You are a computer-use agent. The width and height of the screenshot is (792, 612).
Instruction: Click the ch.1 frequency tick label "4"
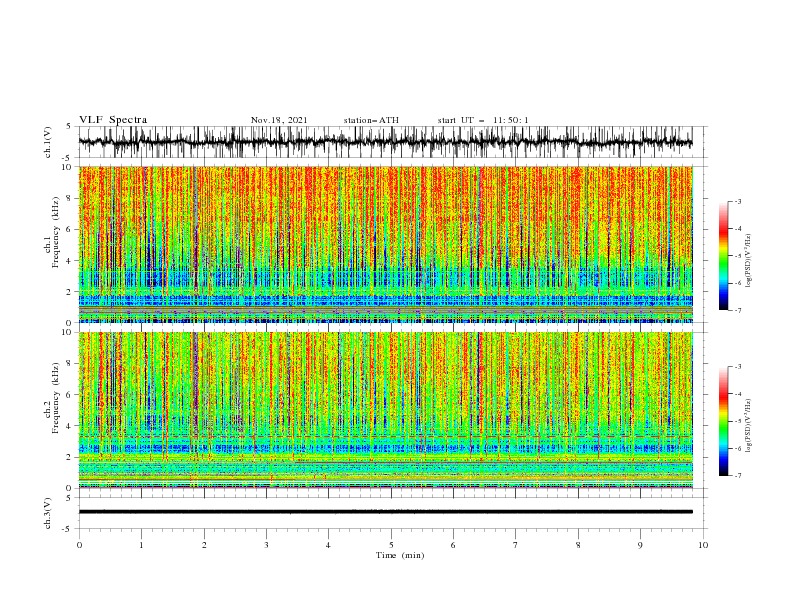(71, 261)
